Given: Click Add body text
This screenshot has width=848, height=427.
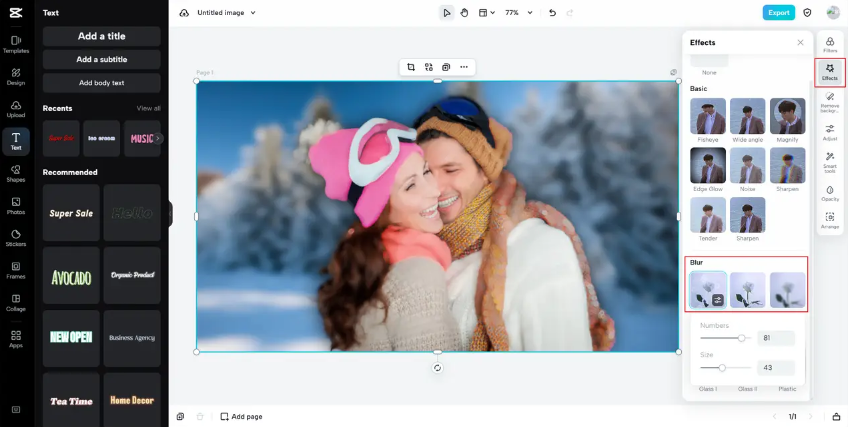Looking at the screenshot, I should 102,83.
